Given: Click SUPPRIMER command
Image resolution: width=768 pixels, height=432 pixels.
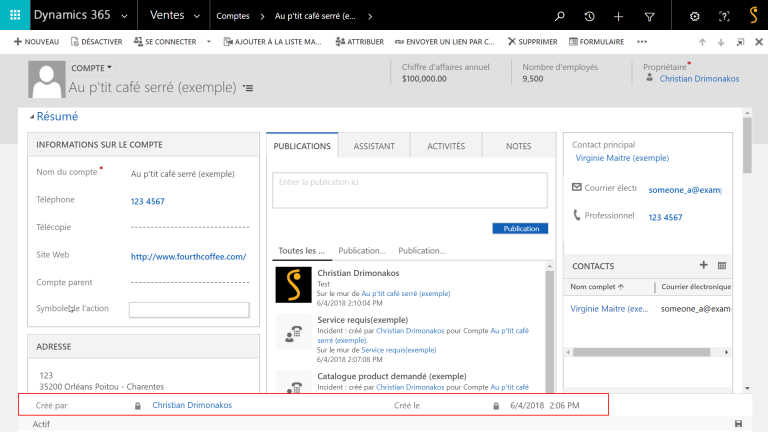Looking at the screenshot, I should (x=532, y=42).
